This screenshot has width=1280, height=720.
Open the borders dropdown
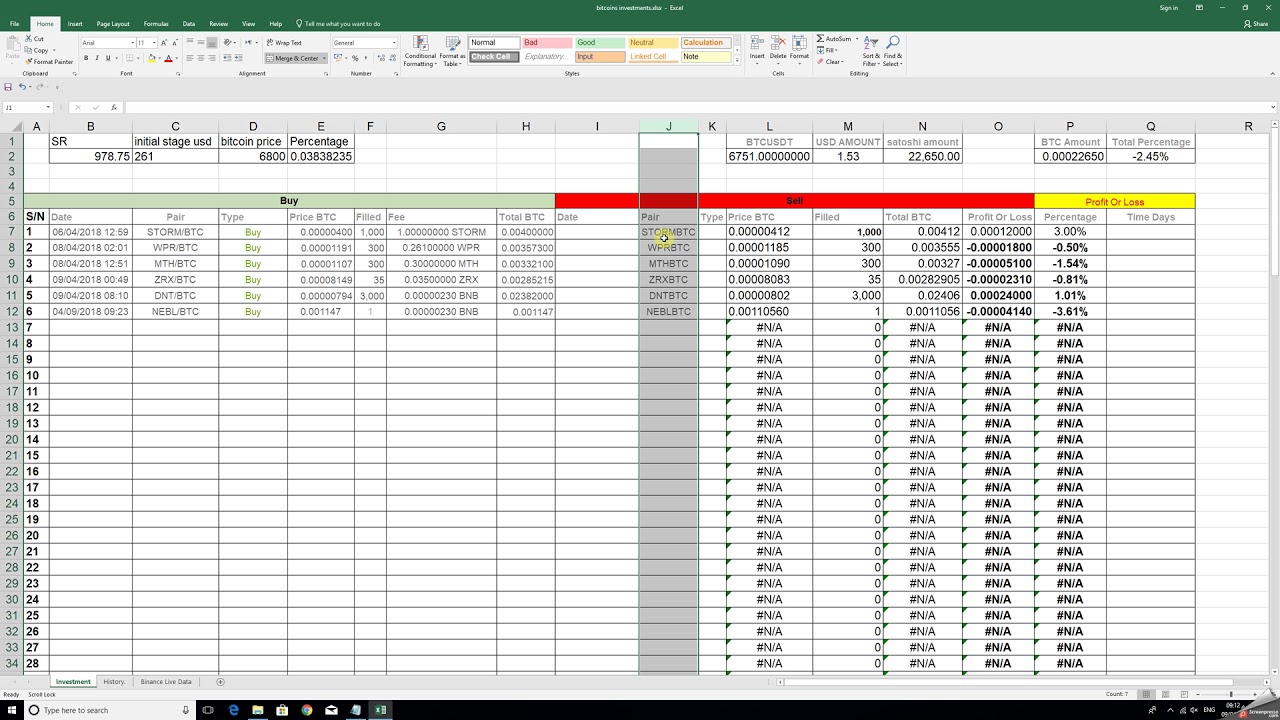[139, 58]
